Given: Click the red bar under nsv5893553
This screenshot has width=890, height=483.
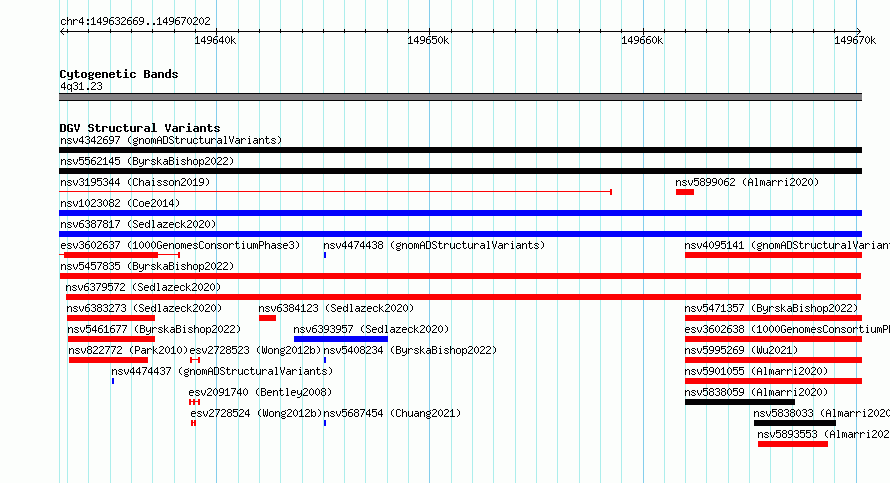Looking at the screenshot, I should [792, 444].
